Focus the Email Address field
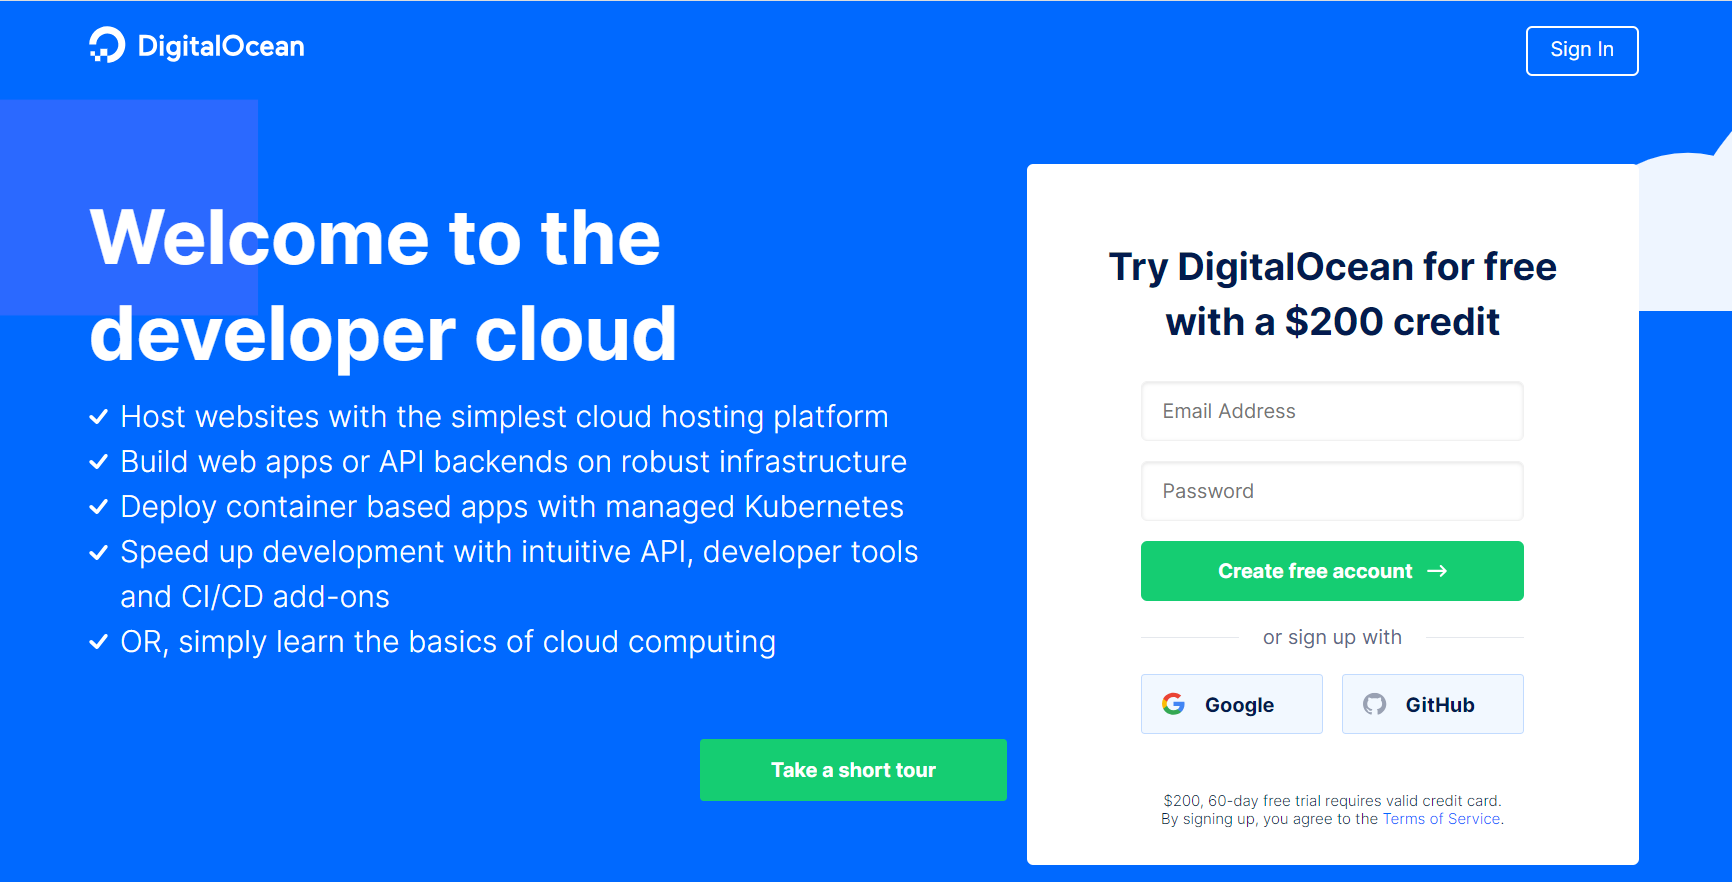The image size is (1732, 882). 1332,411
